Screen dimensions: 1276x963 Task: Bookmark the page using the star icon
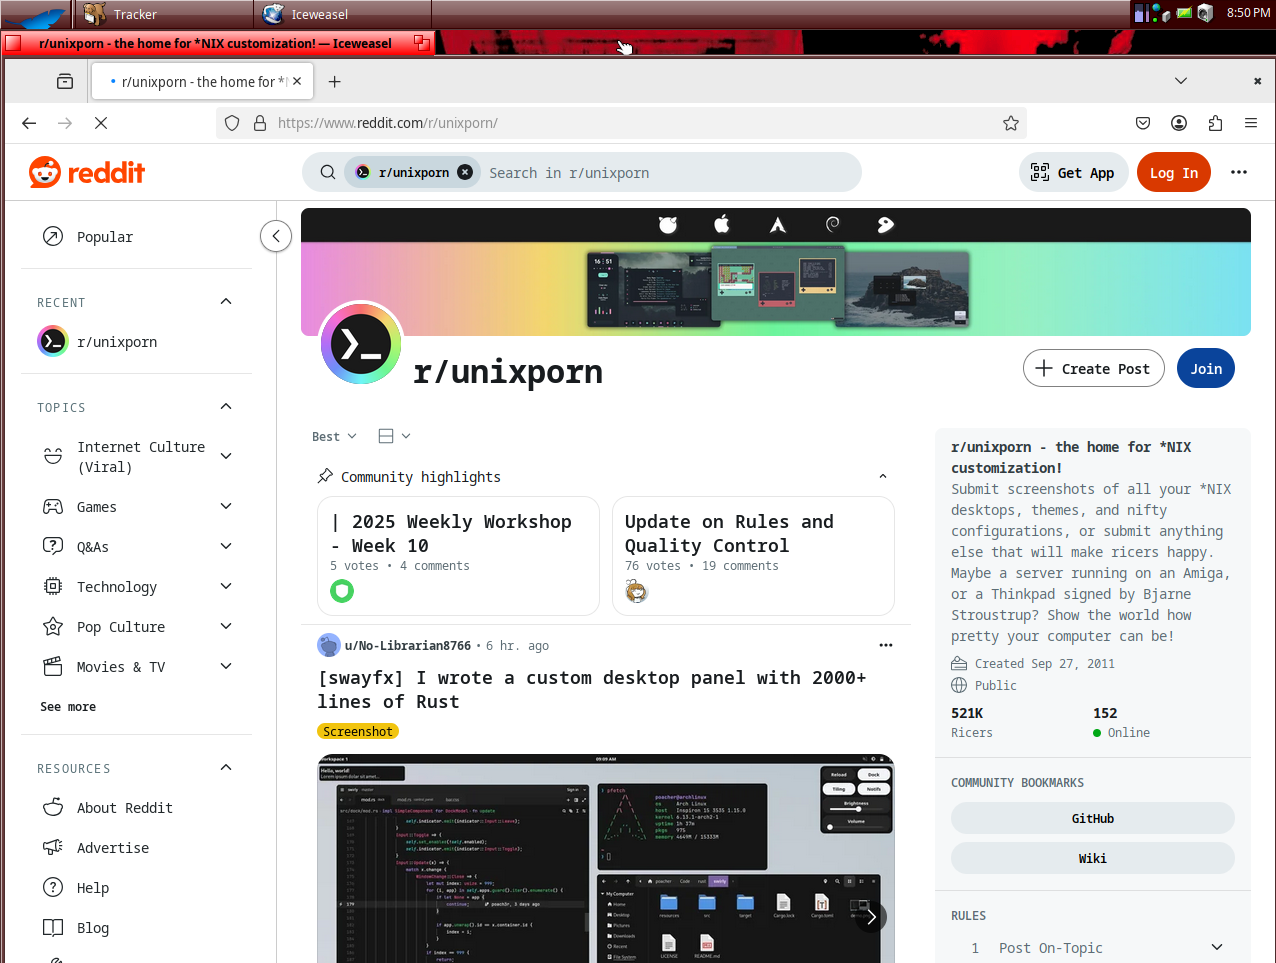pos(1011,122)
